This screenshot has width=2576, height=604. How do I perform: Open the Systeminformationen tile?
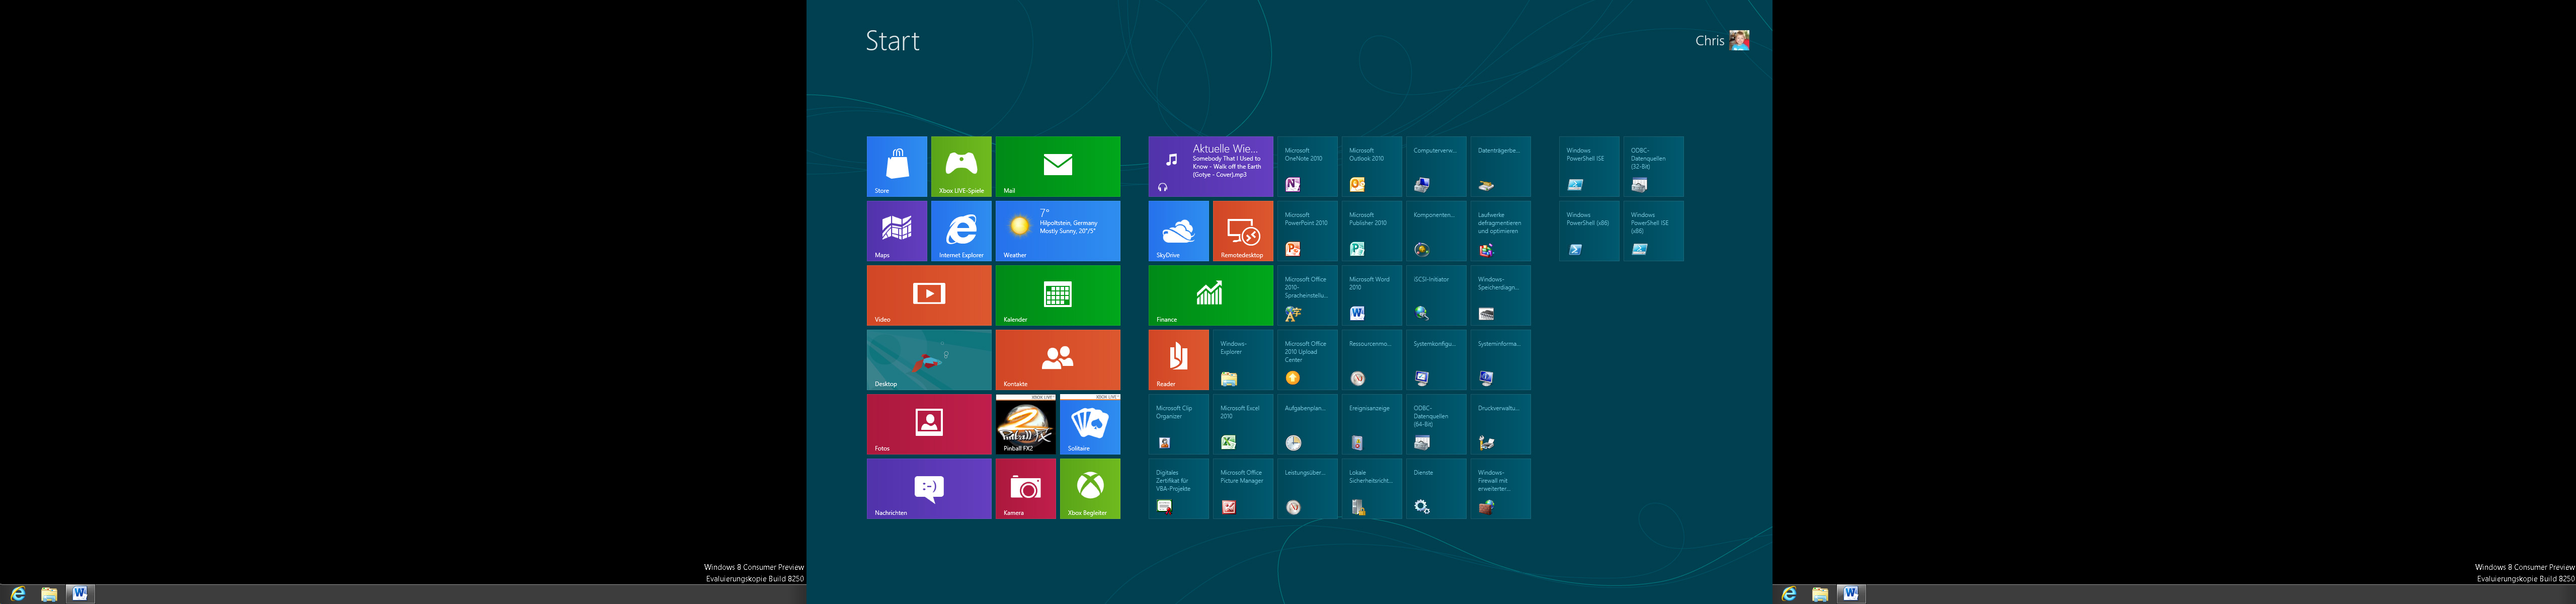pyautogui.click(x=1500, y=360)
